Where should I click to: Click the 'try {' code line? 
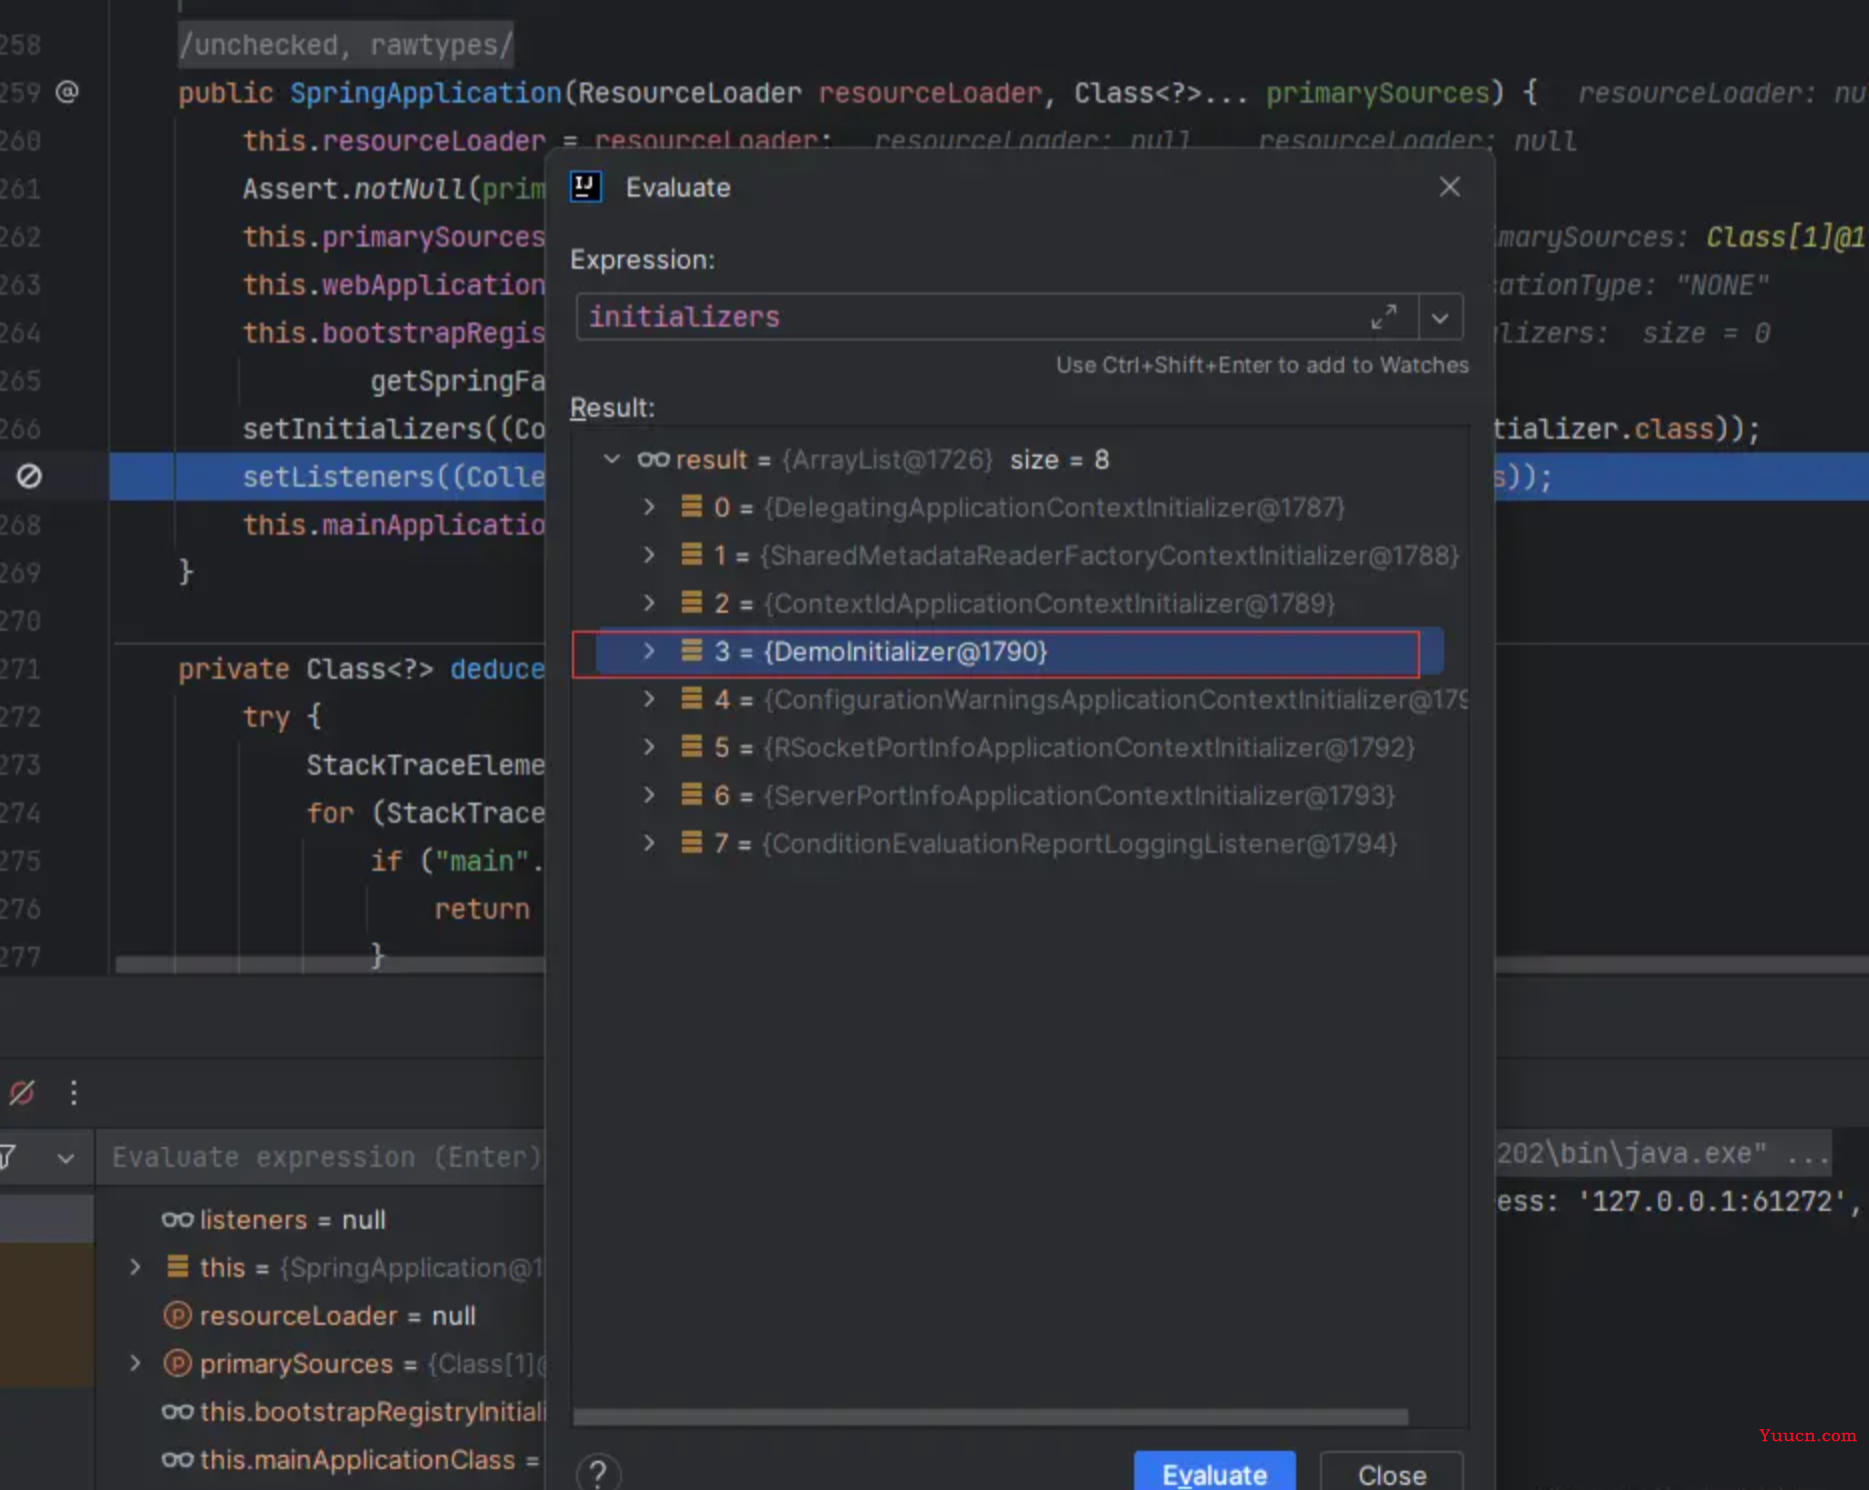(282, 717)
